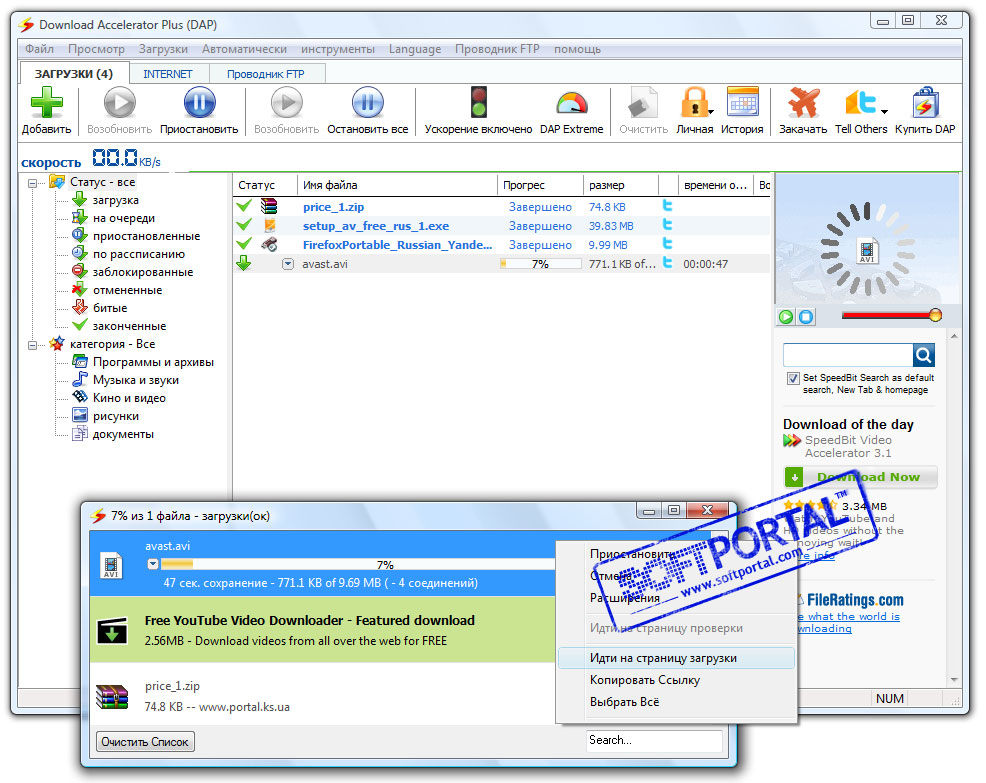986x783 pixels.
Task: Open dropdown arrow beside popup progress bar
Action: click(153, 564)
